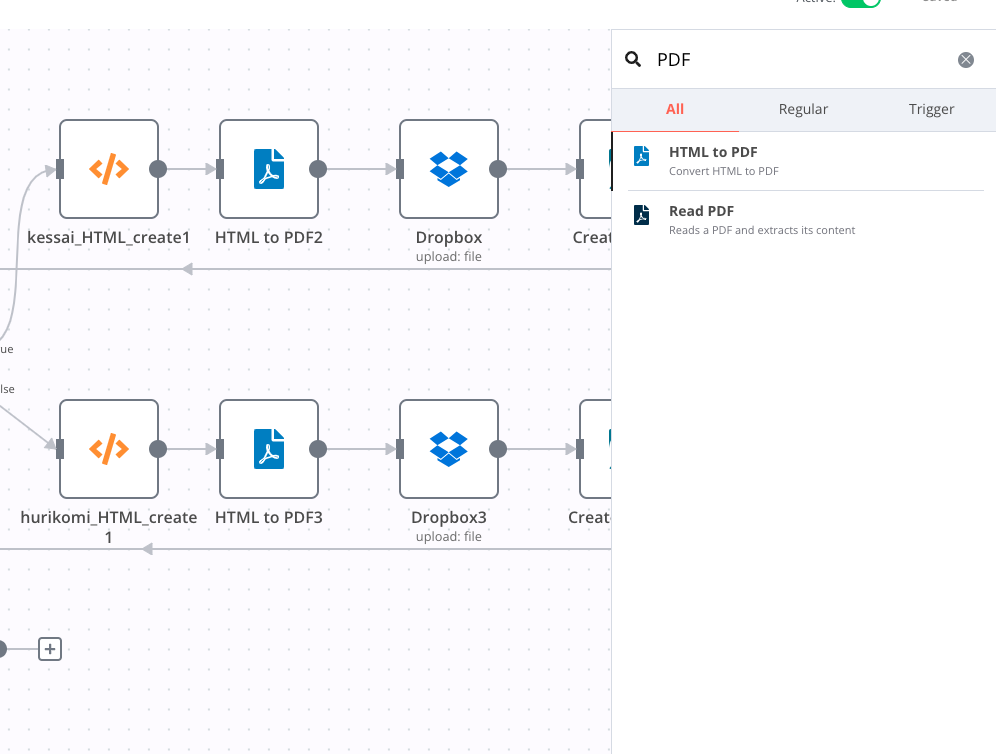Clear the PDF search text
Screen dimensions: 996x754
pos(966,60)
